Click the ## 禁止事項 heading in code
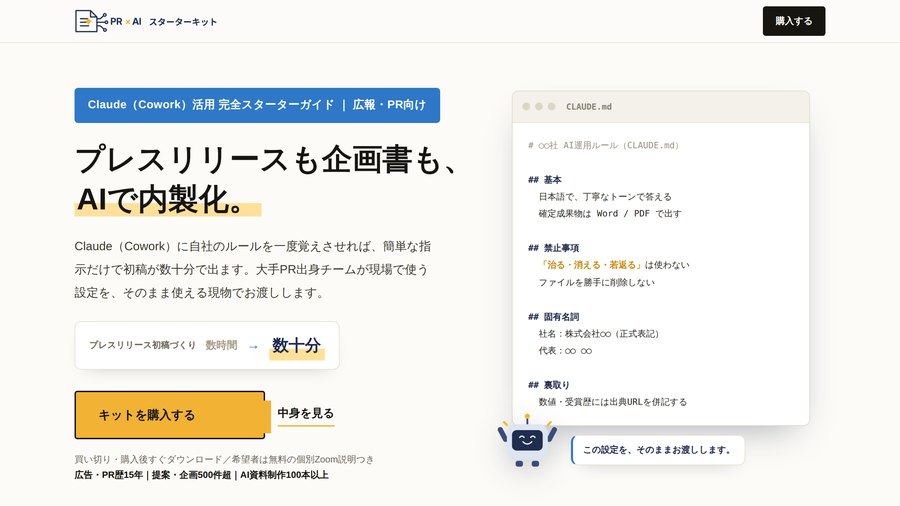The width and height of the screenshot is (900, 506). (x=553, y=248)
